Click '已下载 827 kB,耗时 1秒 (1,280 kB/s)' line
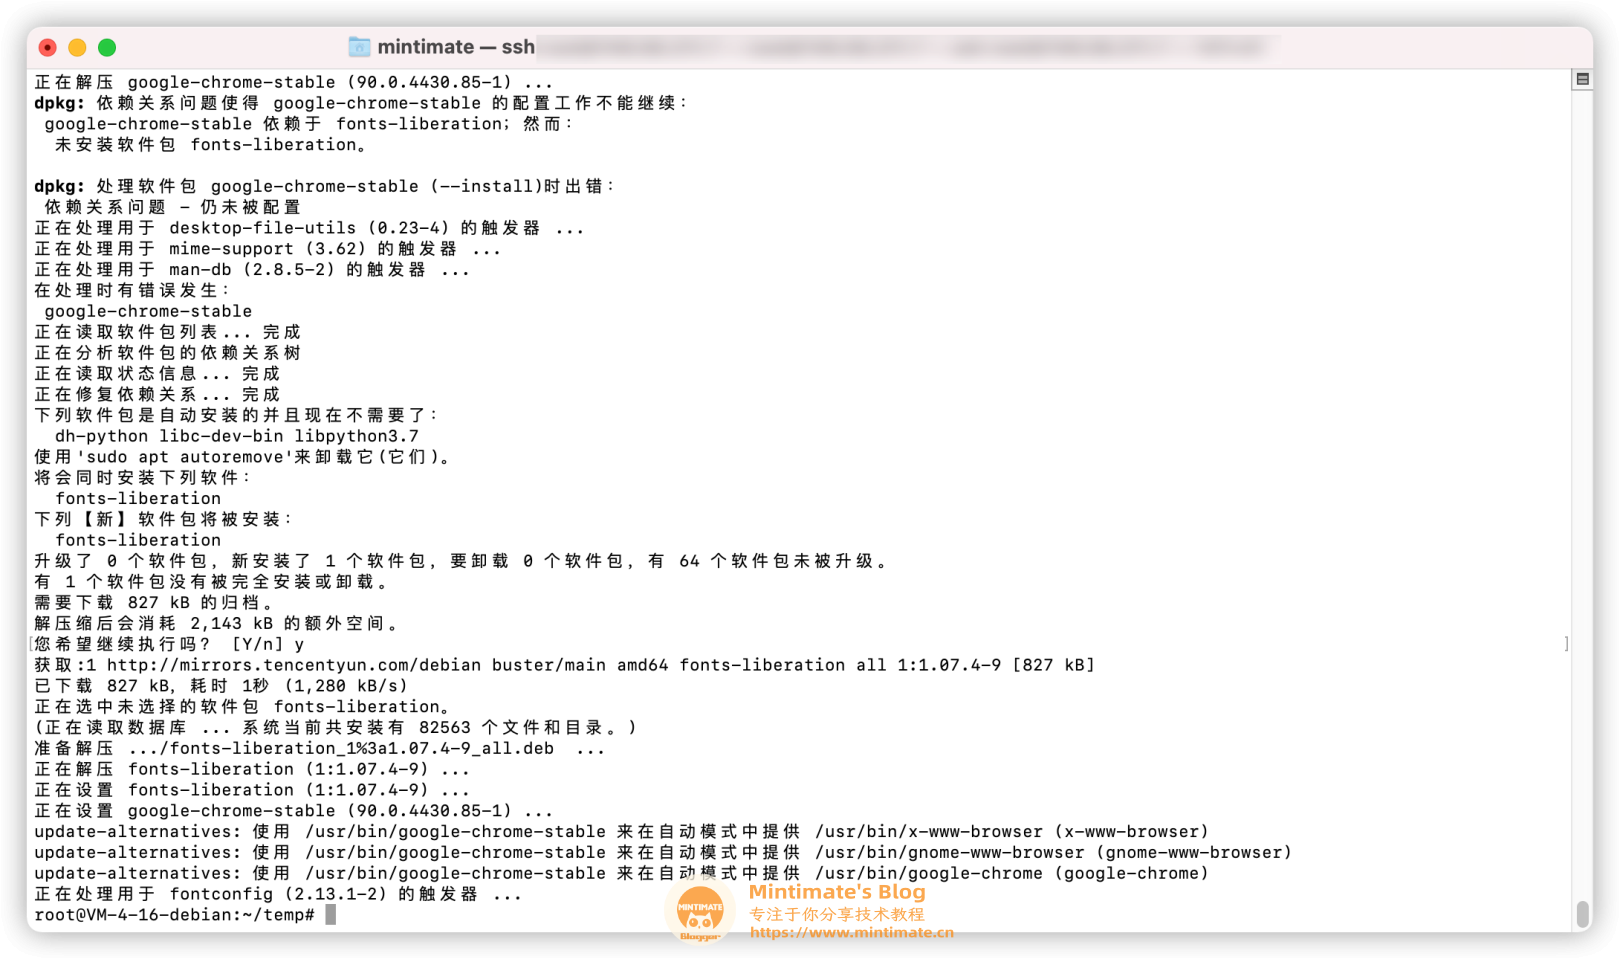The height and width of the screenshot is (959, 1620). (221, 686)
